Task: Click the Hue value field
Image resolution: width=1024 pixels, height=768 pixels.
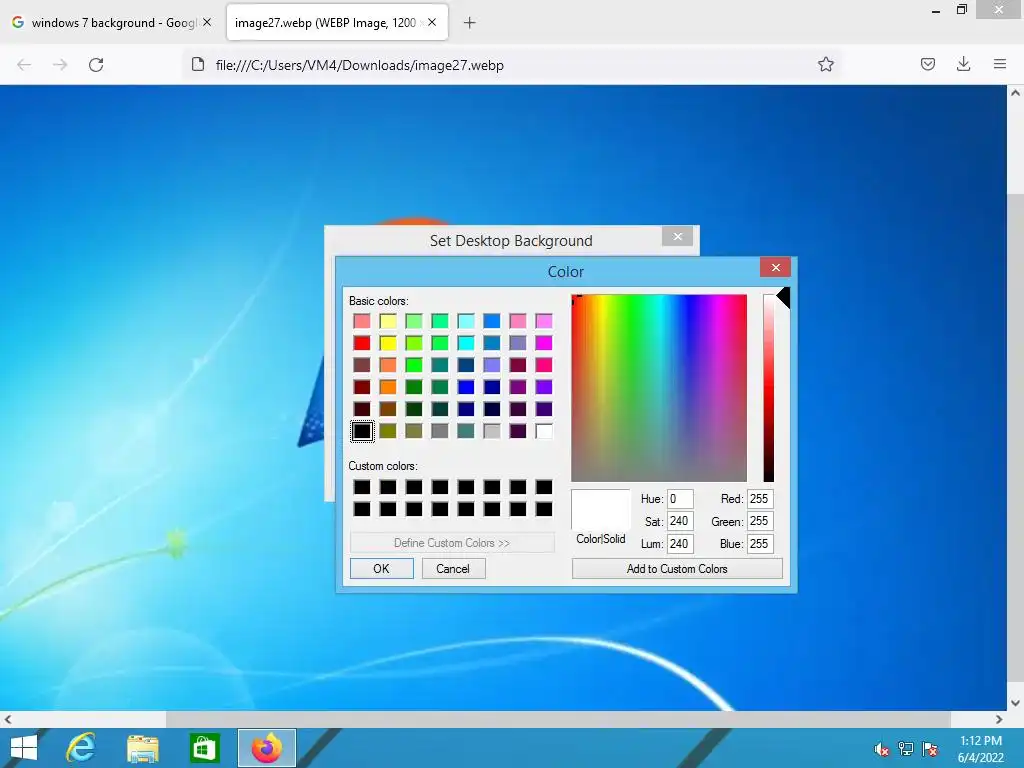Action: pyautogui.click(x=680, y=499)
